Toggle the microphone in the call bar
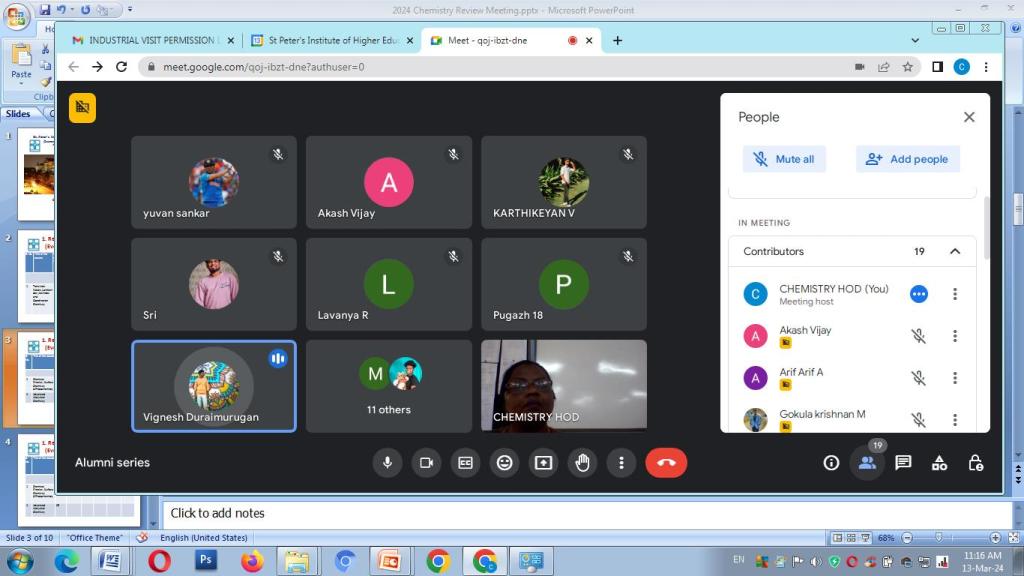The image size is (1024, 576). [387, 462]
